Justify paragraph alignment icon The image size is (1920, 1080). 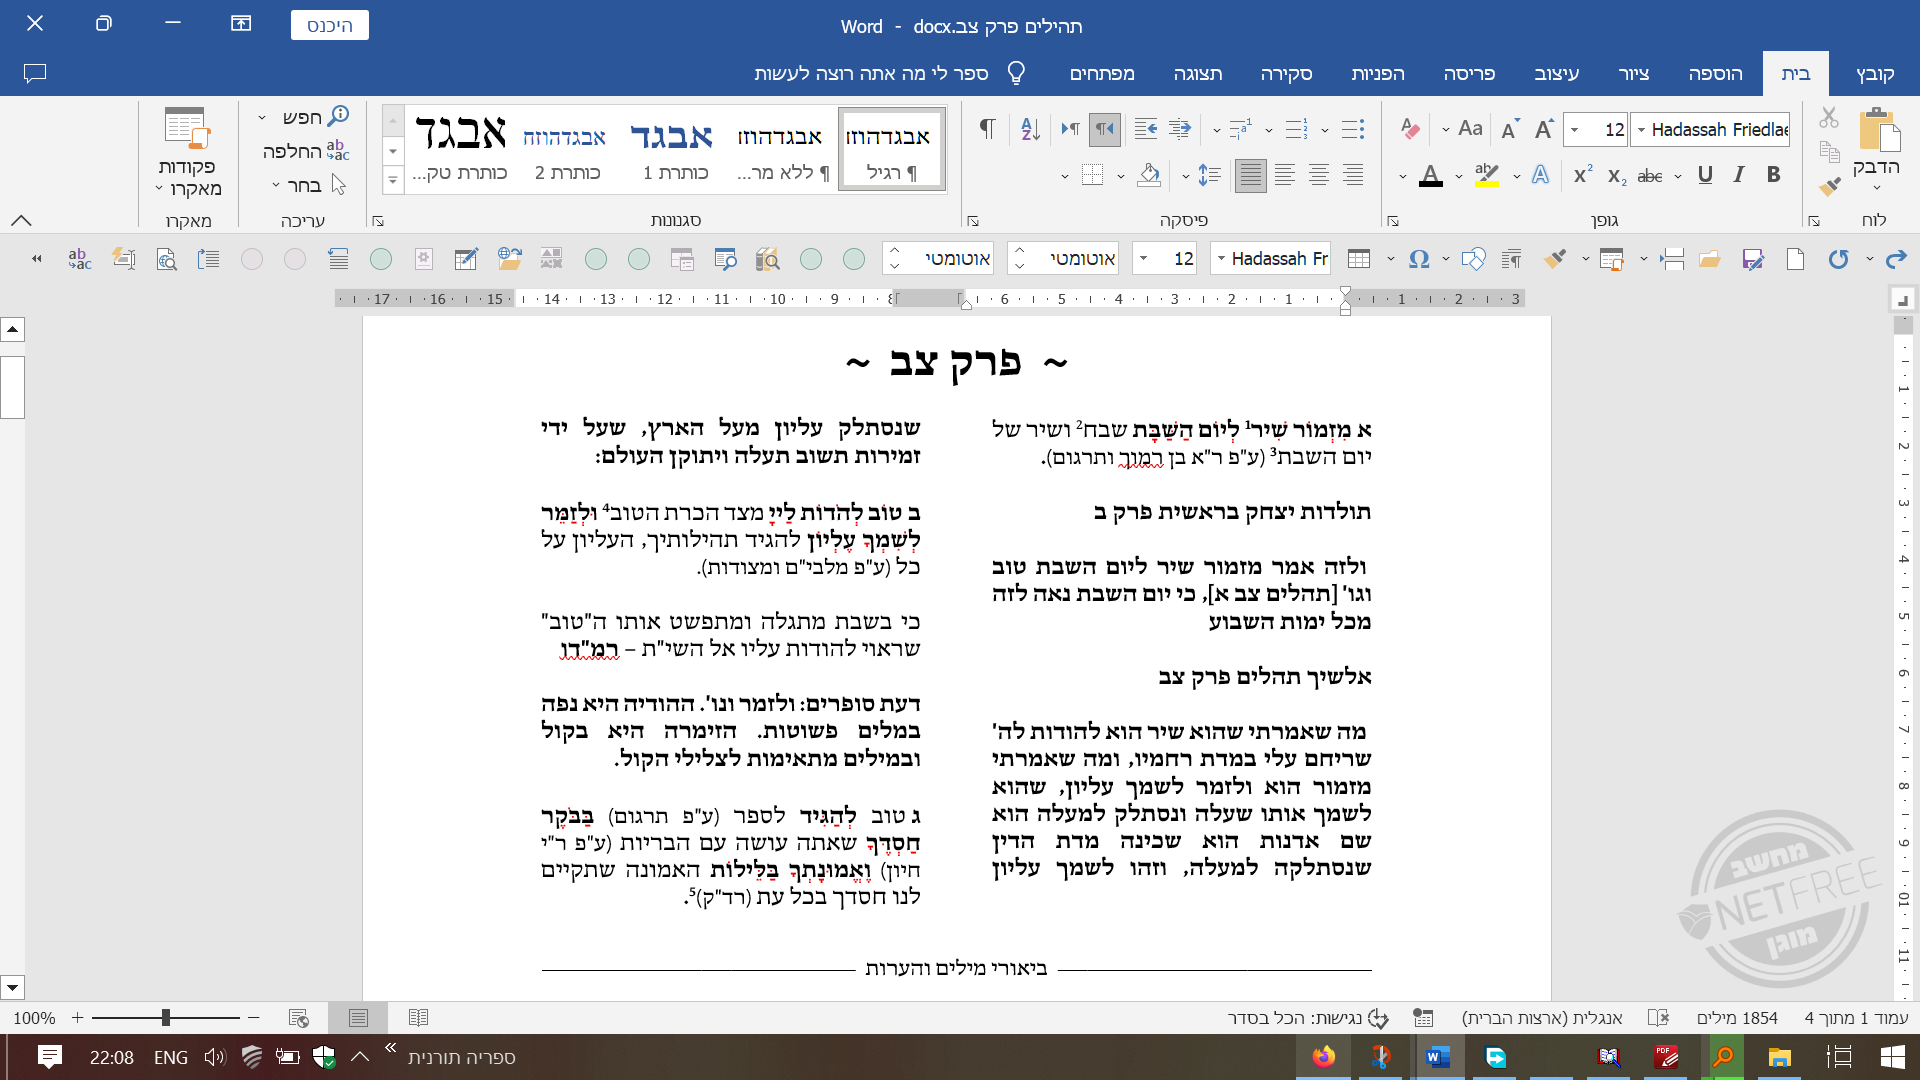point(1251,175)
